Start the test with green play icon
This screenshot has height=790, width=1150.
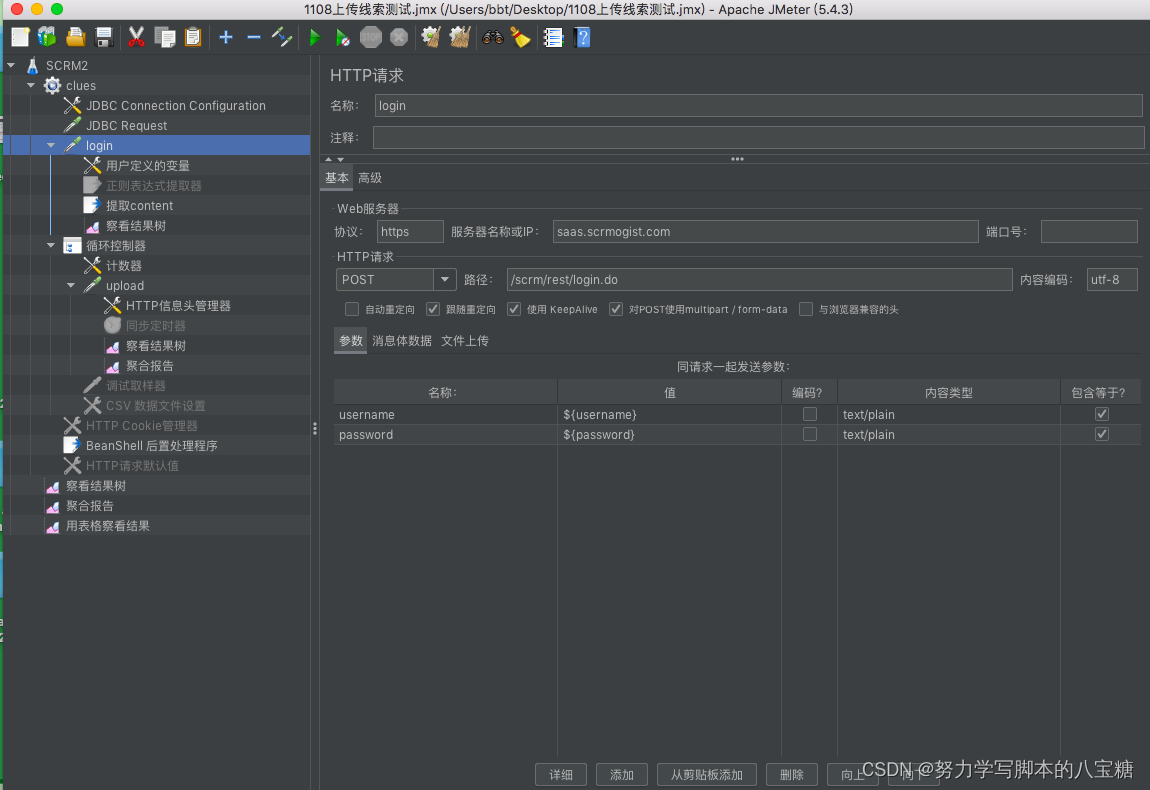[x=315, y=37]
